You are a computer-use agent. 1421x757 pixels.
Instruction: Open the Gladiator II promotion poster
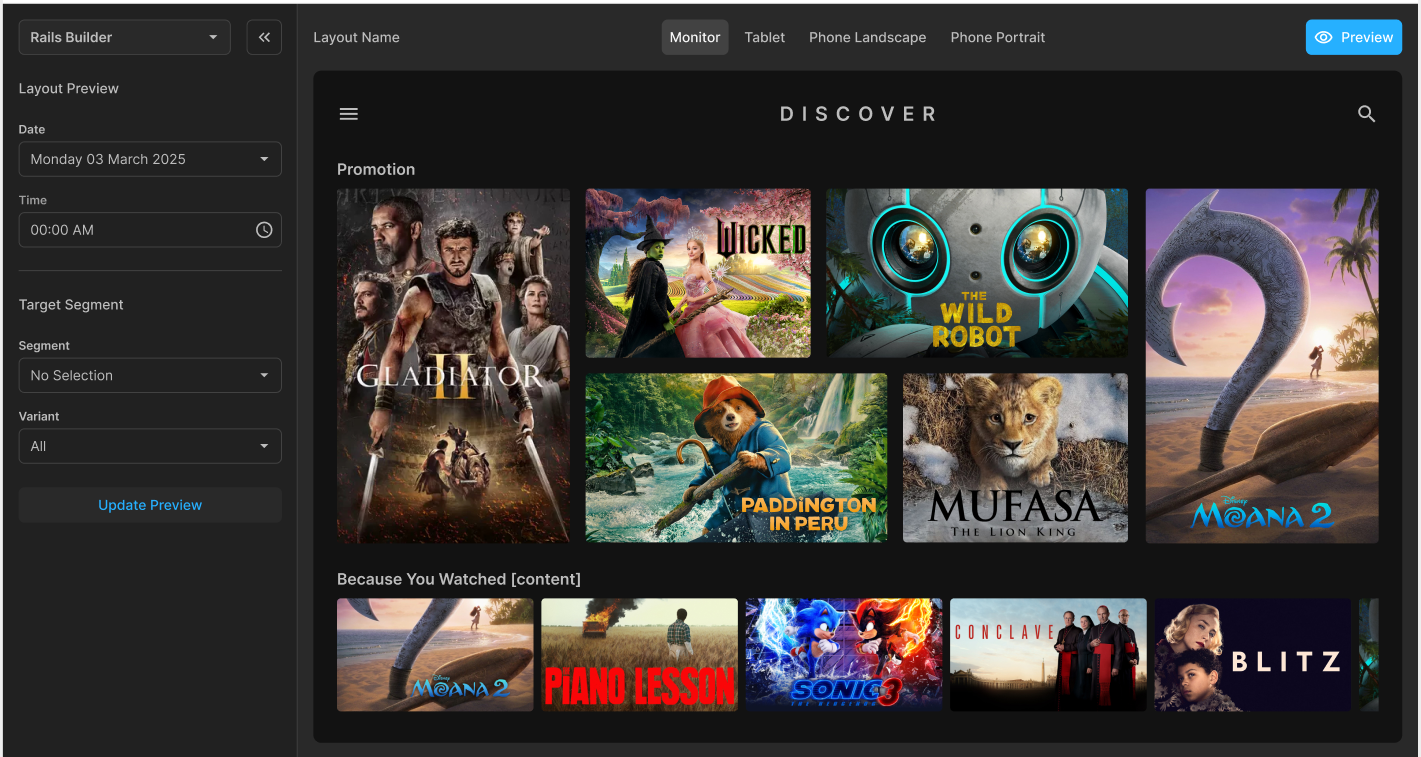point(453,366)
